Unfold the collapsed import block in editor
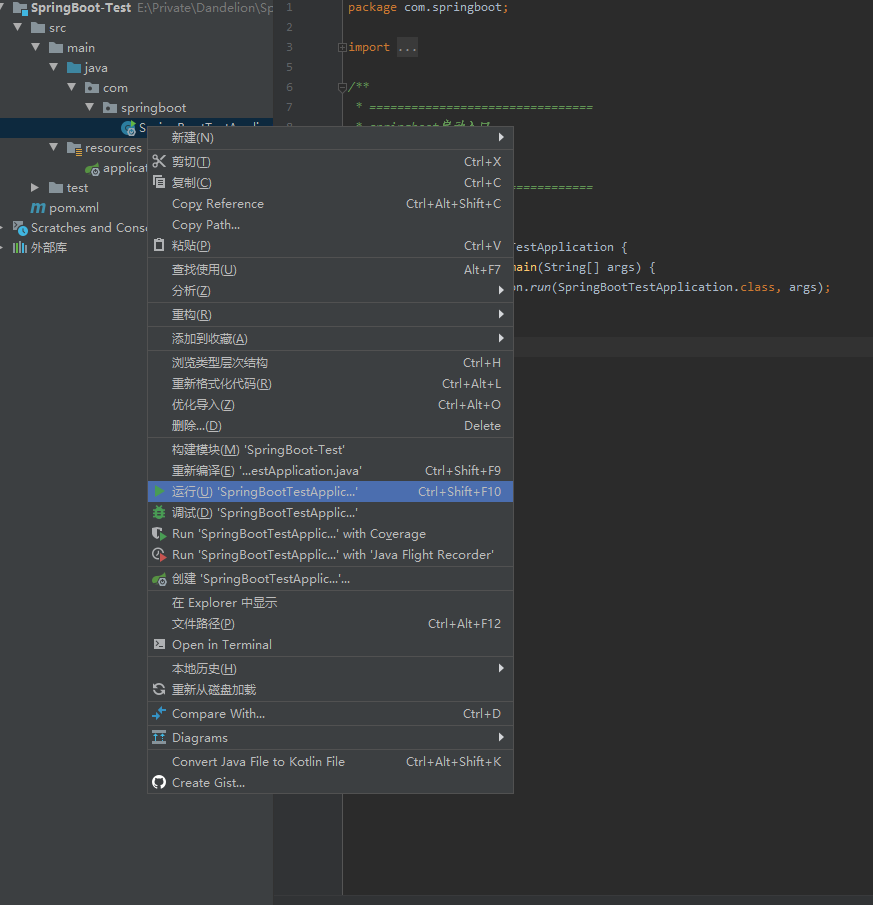 pyautogui.click(x=343, y=47)
